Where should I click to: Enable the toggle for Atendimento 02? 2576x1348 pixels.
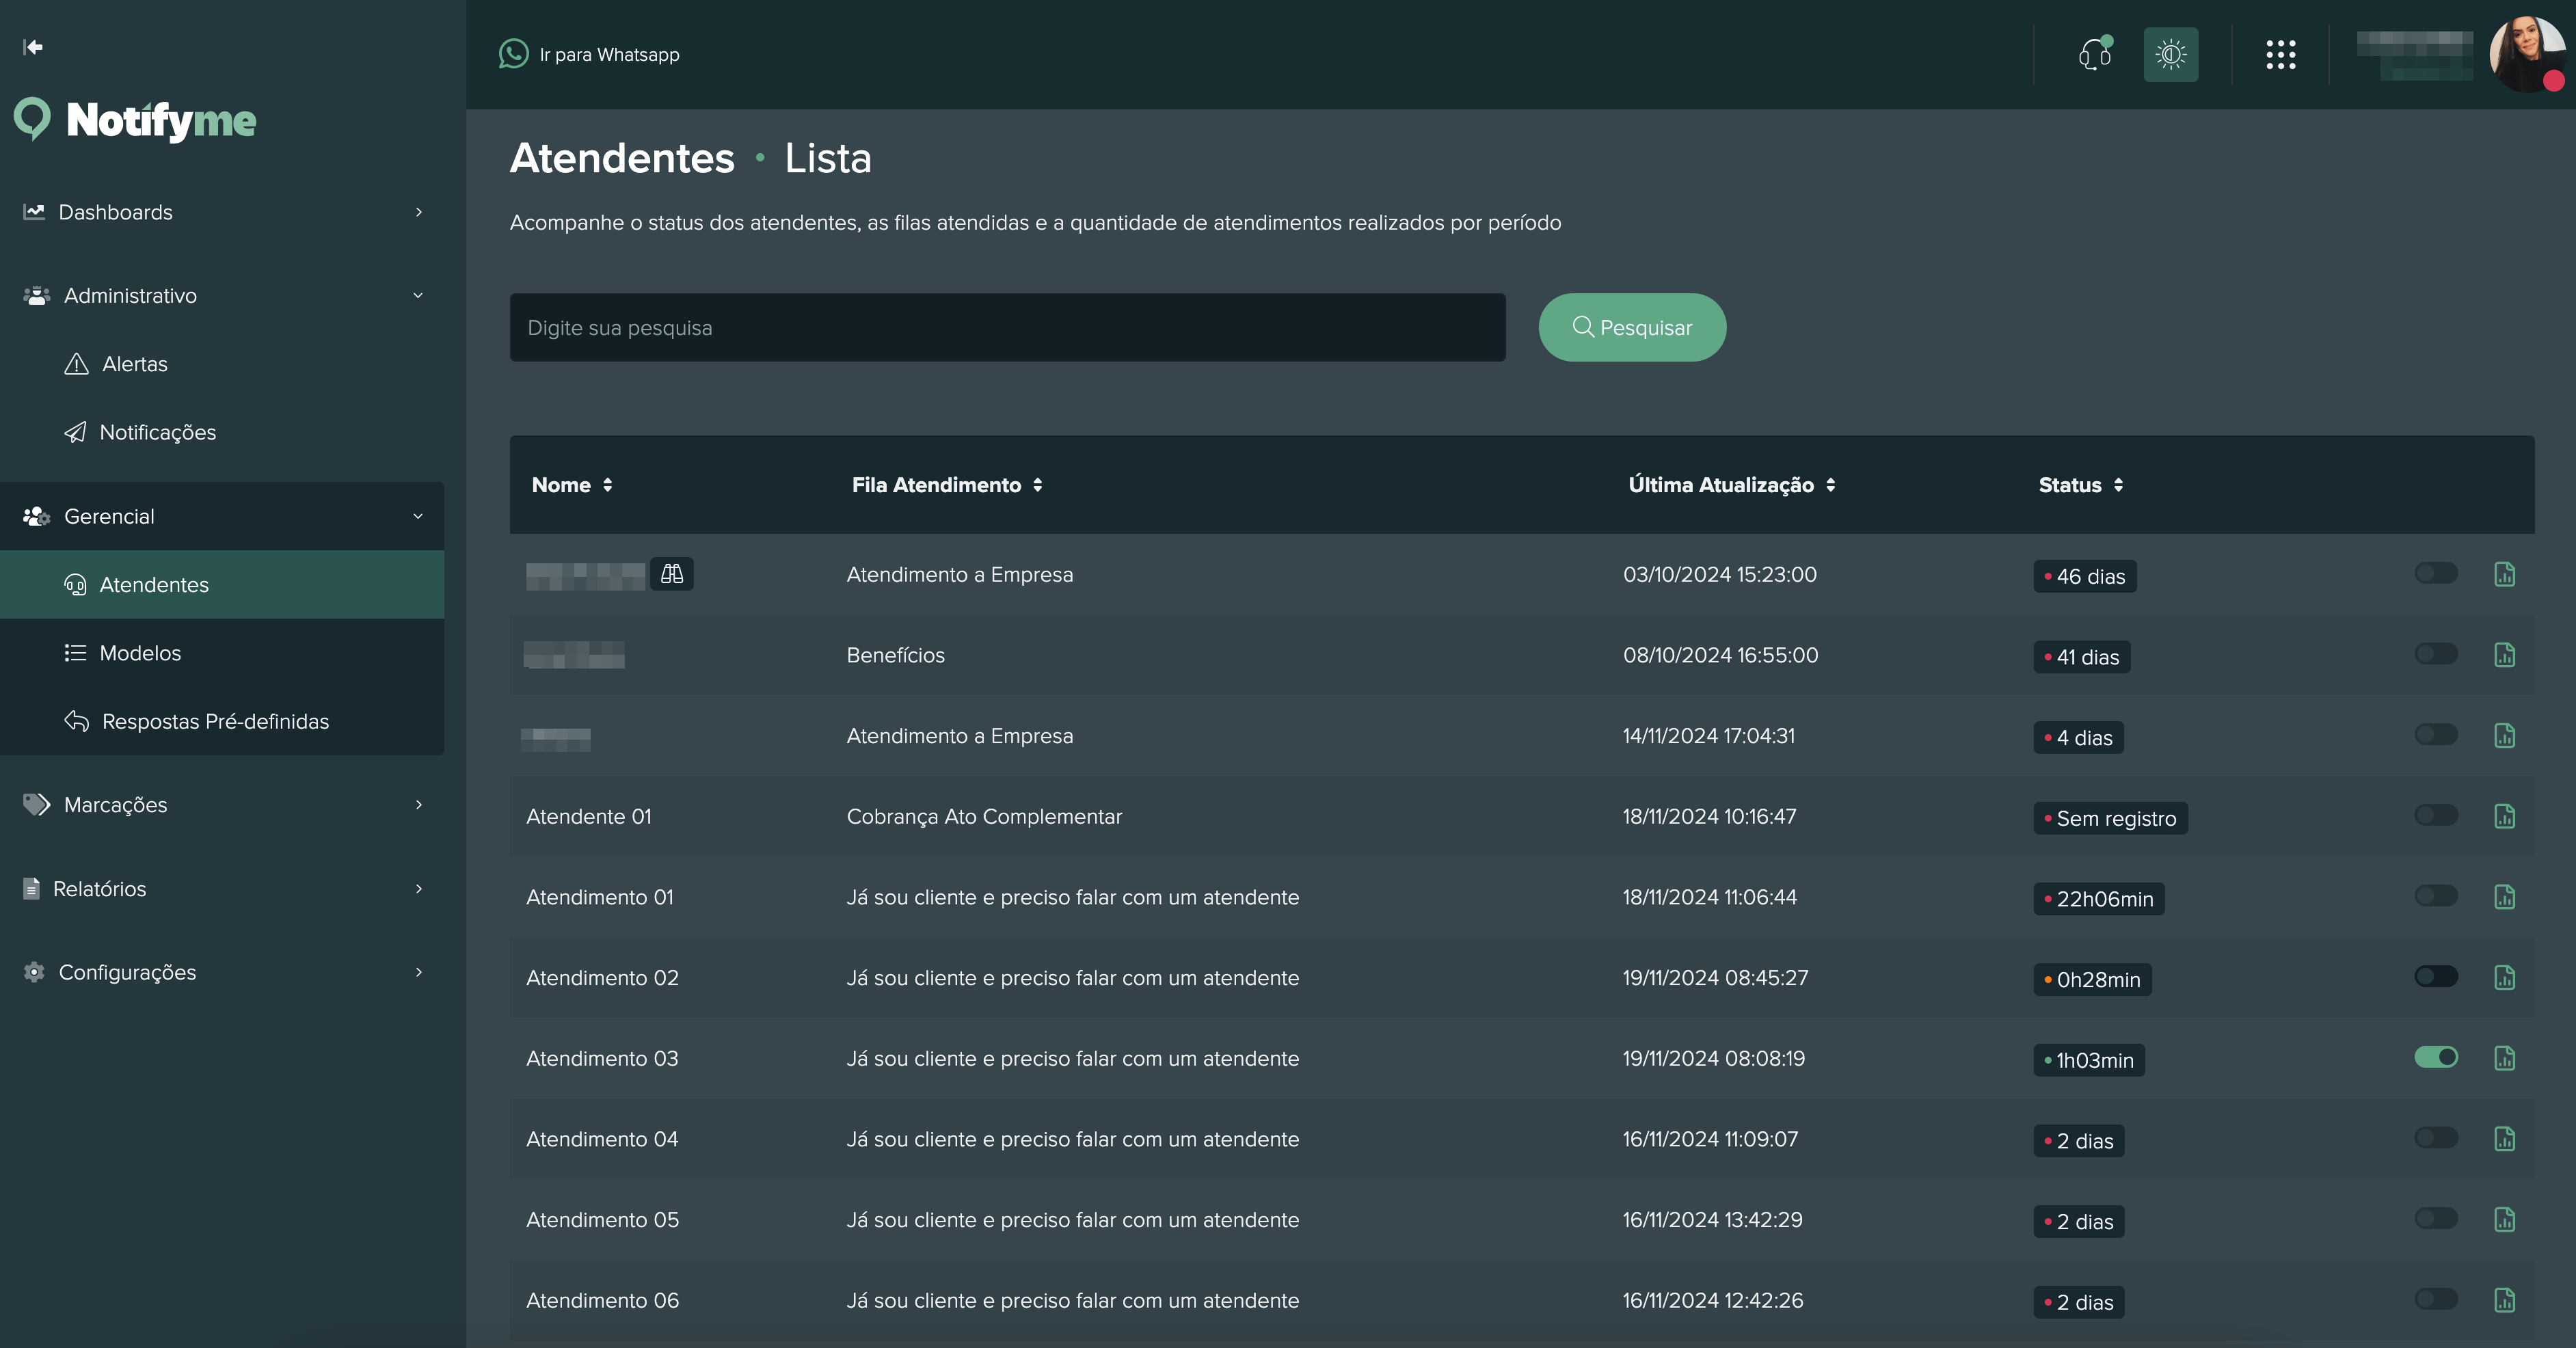[2436, 976]
